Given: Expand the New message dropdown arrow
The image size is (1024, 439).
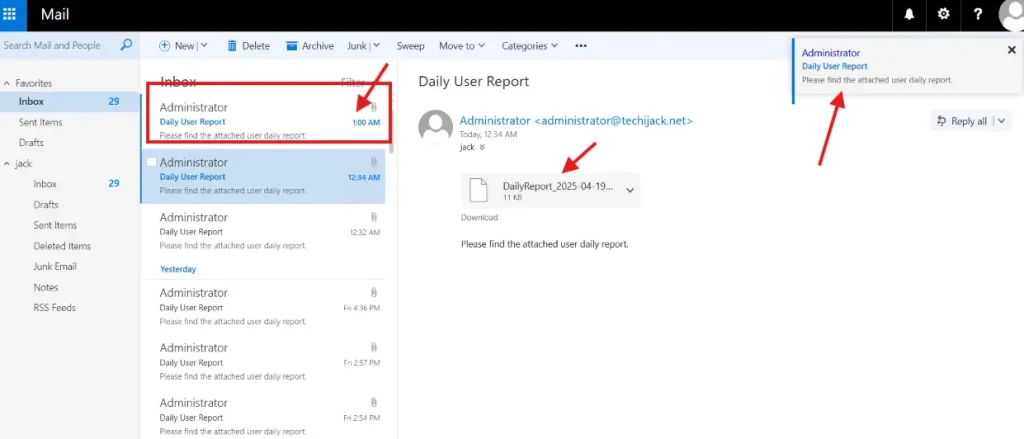Looking at the screenshot, I should pos(204,46).
